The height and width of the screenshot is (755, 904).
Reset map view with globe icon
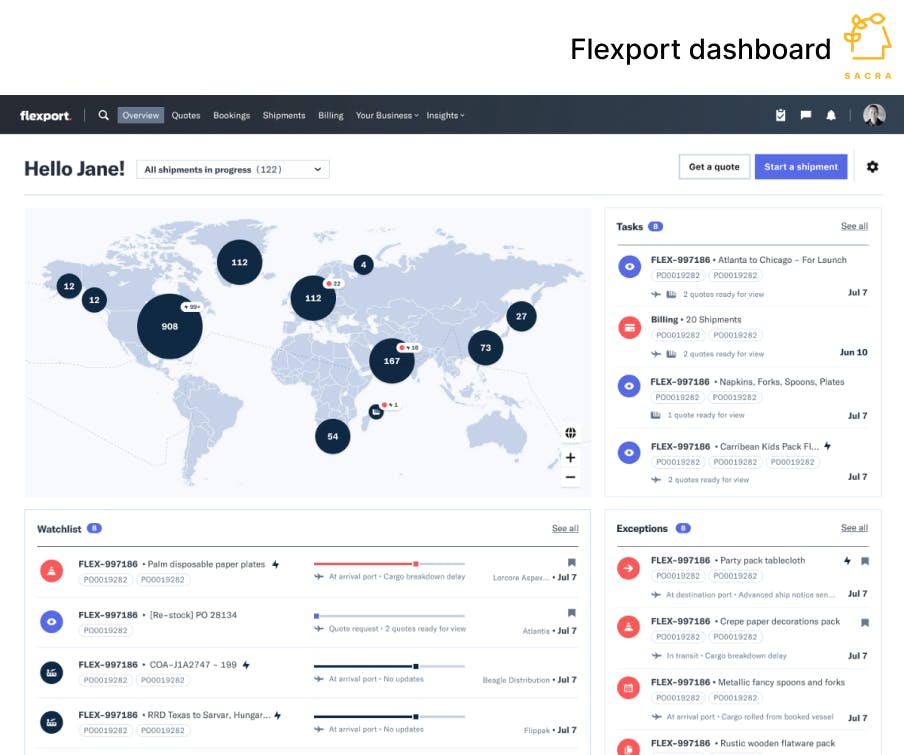[570, 433]
